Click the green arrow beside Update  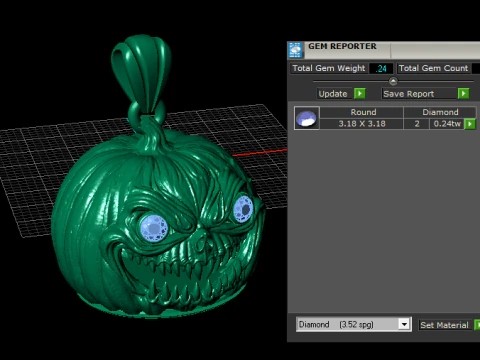pyautogui.click(x=360, y=94)
